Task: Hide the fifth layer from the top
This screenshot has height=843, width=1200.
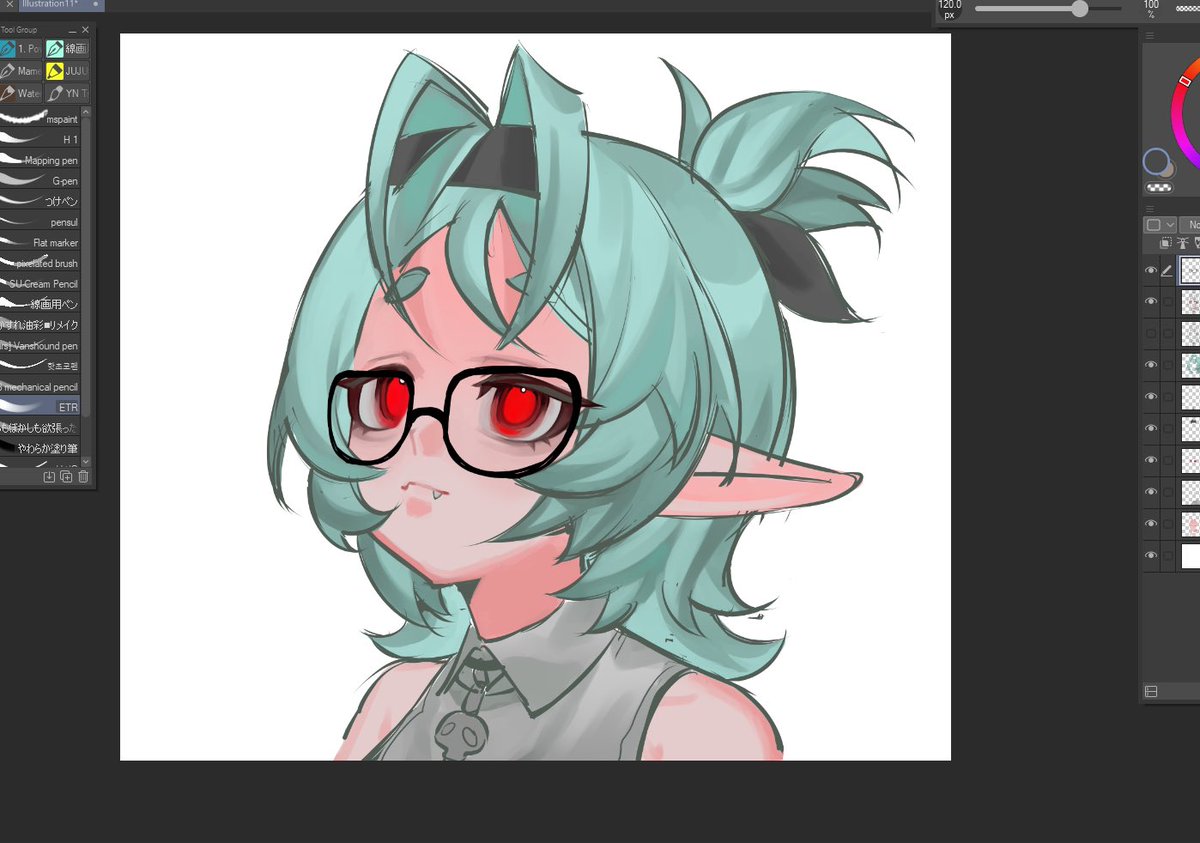Action: click(x=1151, y=397)
